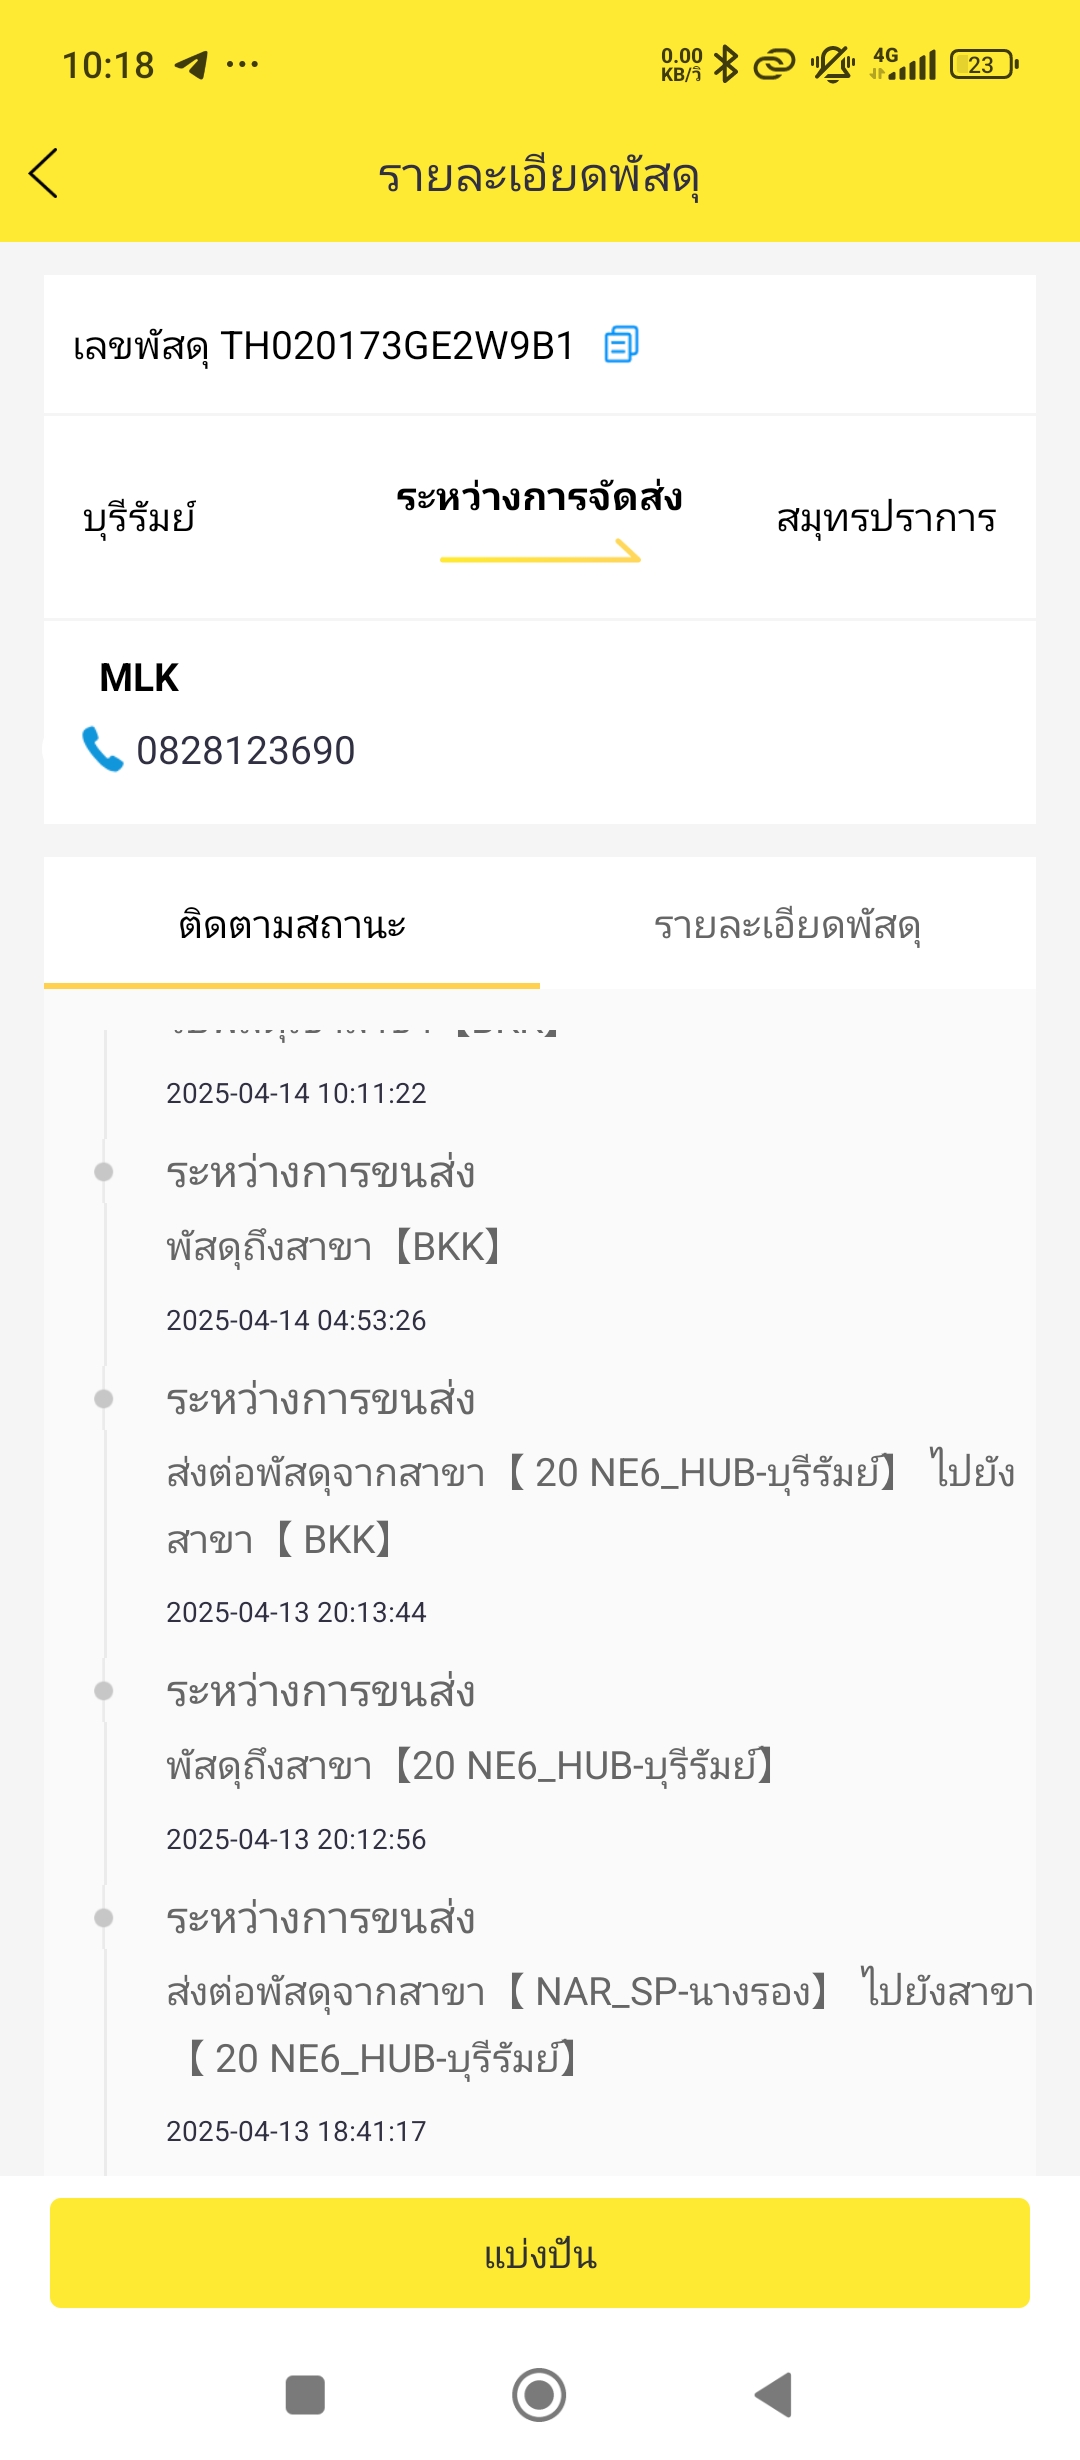Call phone number 0828123690
Image resolution: width=1080 pixels, height=2460 pixels.
tap(246, 750)
